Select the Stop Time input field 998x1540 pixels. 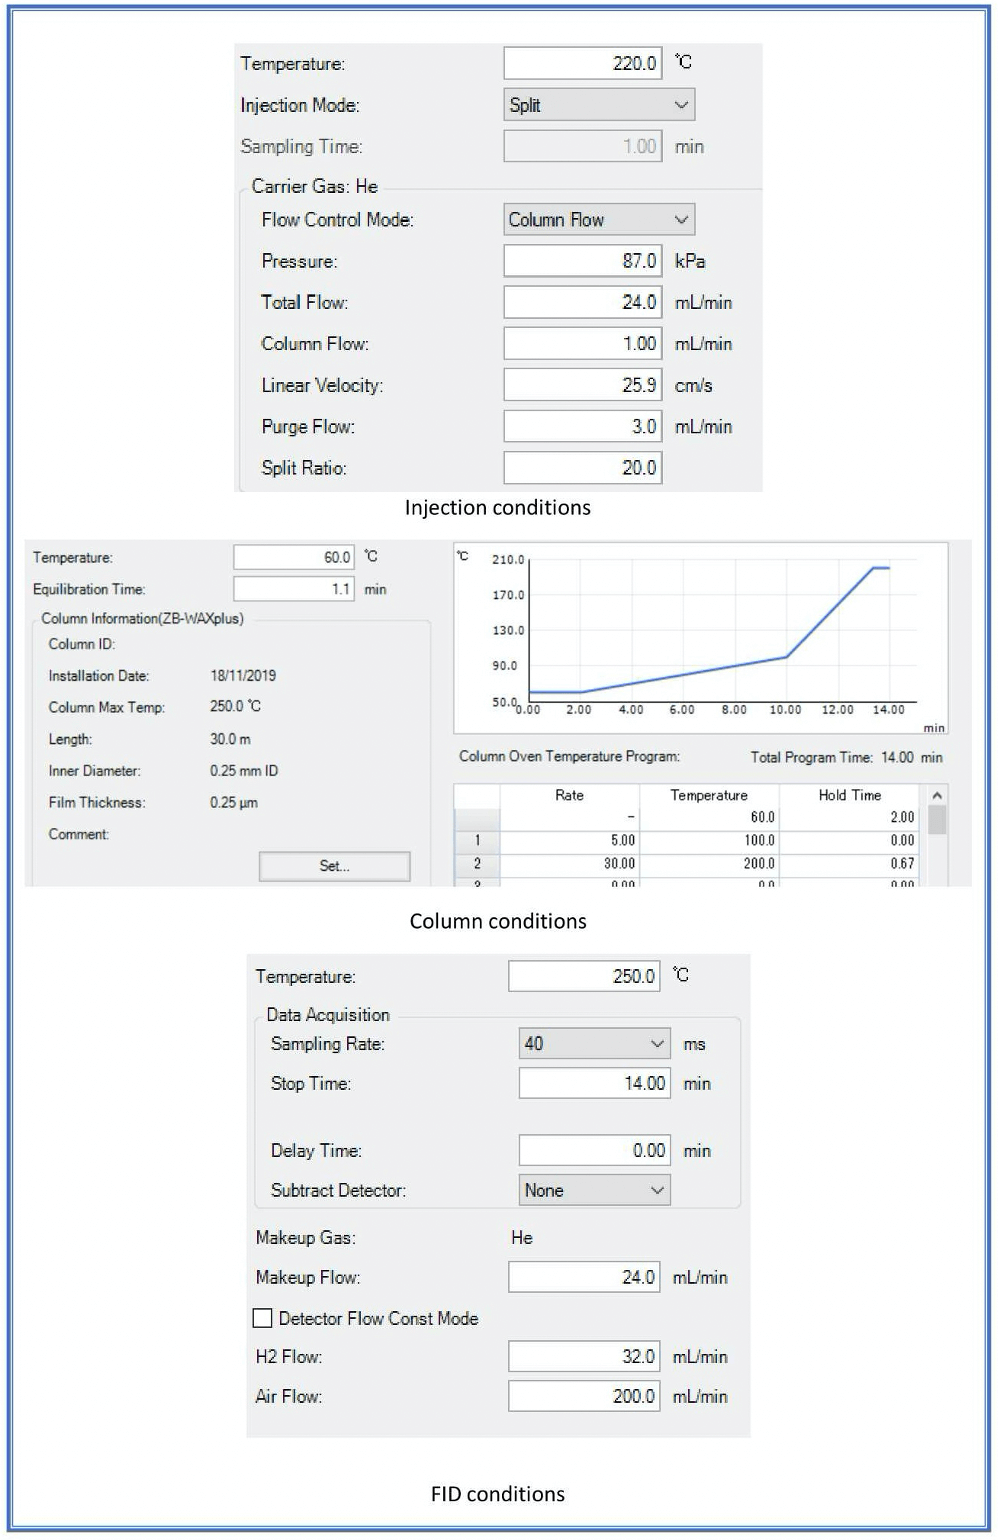pyautogui.click(x=594, y=1083)
